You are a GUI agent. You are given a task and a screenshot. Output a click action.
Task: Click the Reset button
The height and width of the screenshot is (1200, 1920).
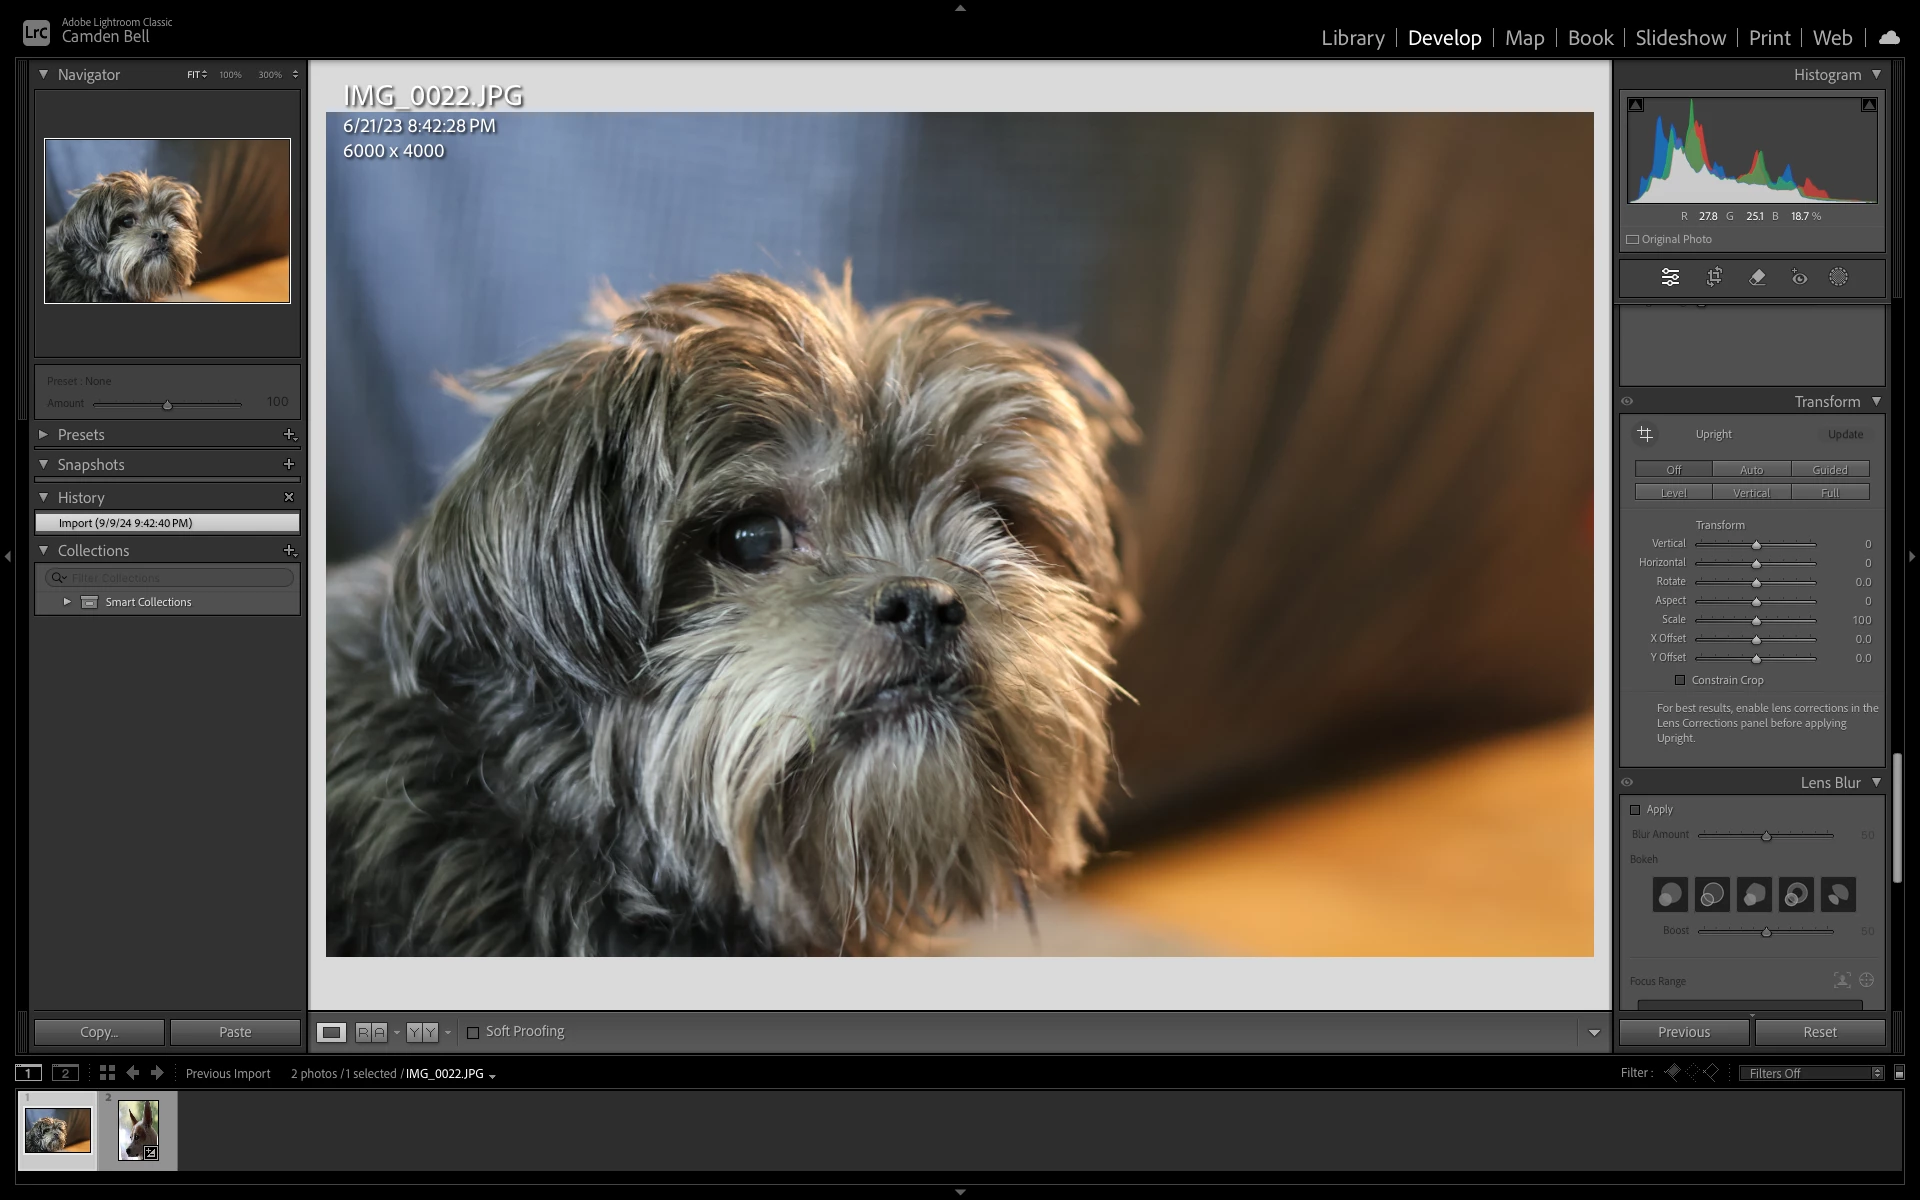click(1819, 1032)
